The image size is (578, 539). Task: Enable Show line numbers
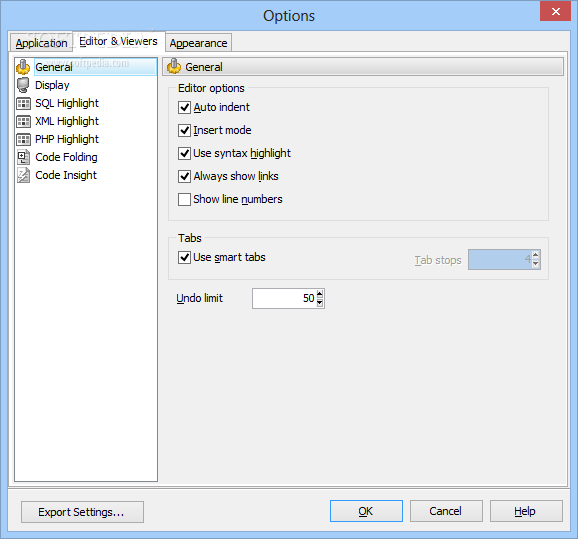pyautogui.click(x=184, y=199)
